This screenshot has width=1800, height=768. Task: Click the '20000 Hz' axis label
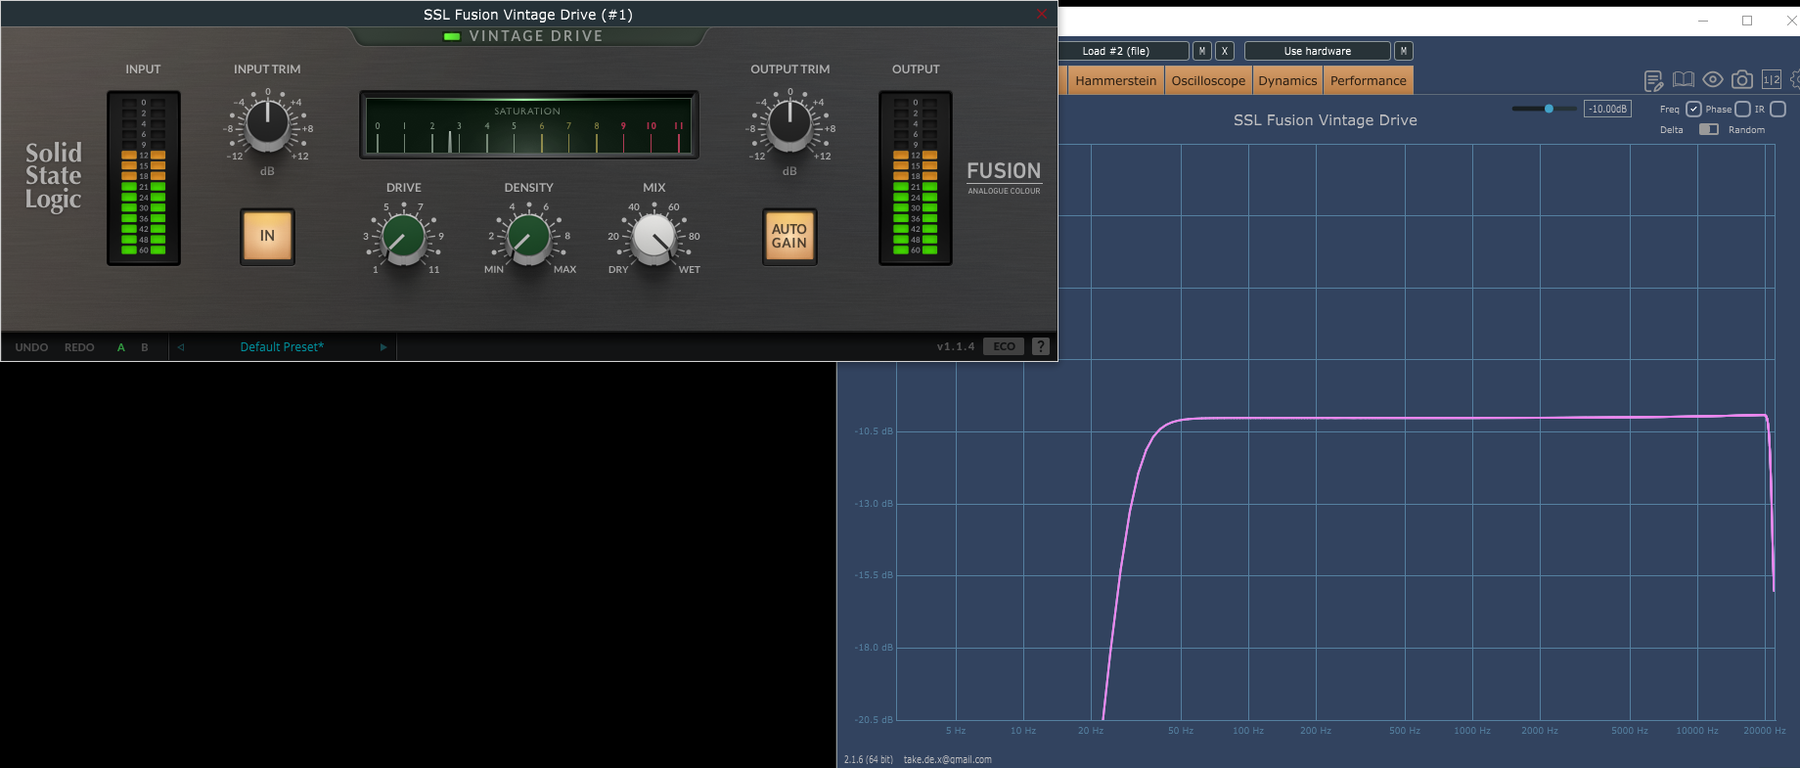tap(1764, 731)
